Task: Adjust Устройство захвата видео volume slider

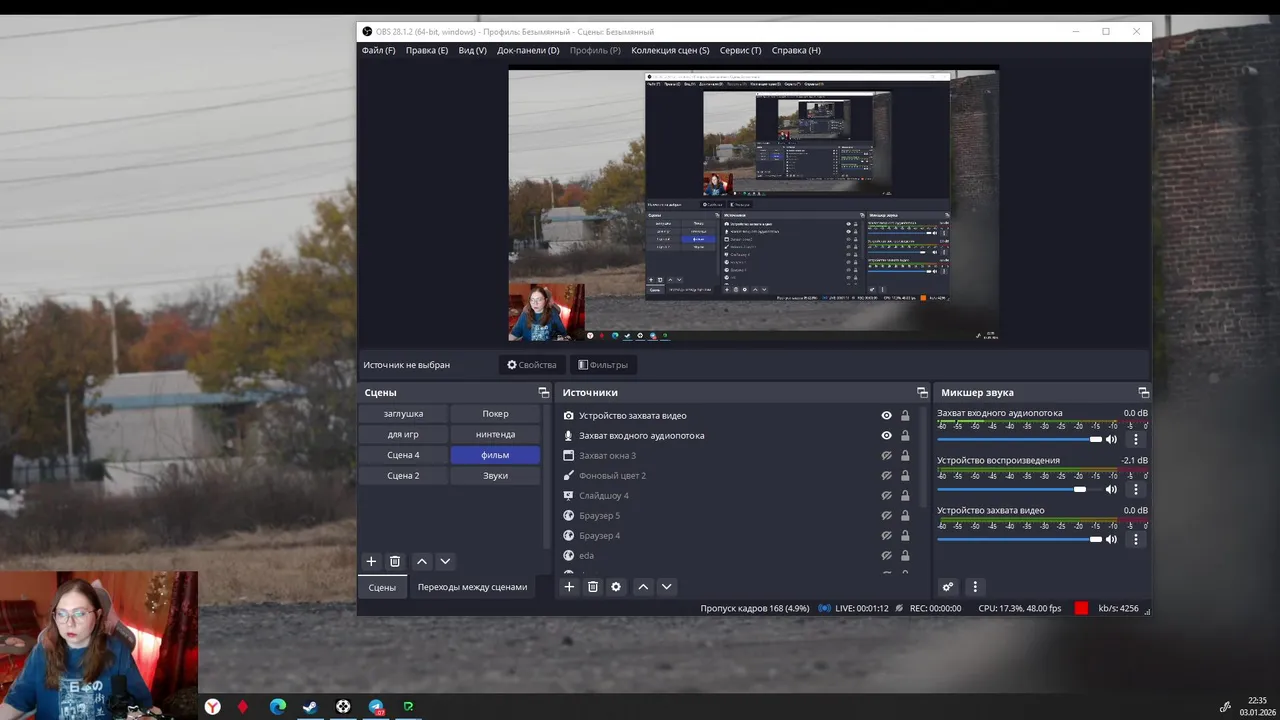Action: pos(1019,540)
